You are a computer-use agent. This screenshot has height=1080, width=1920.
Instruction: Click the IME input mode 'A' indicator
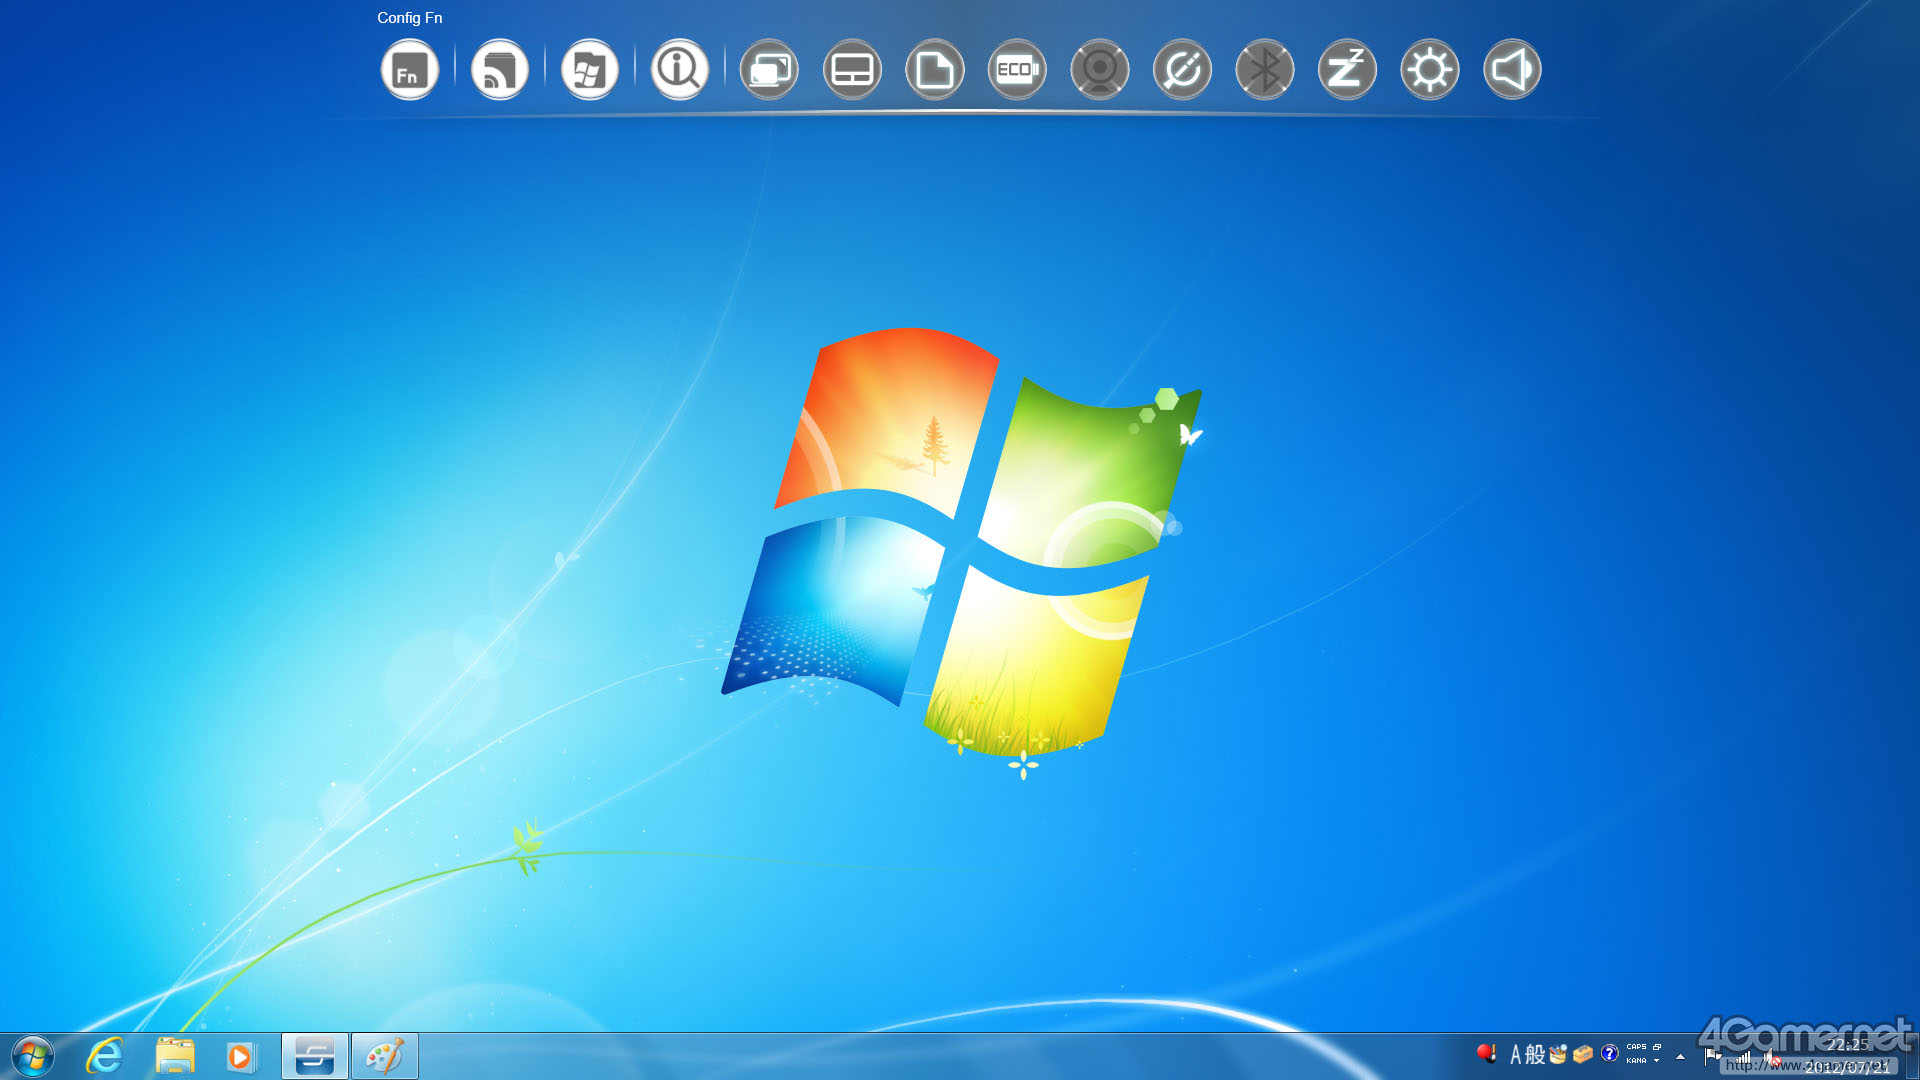(x=1515, y=1054)
